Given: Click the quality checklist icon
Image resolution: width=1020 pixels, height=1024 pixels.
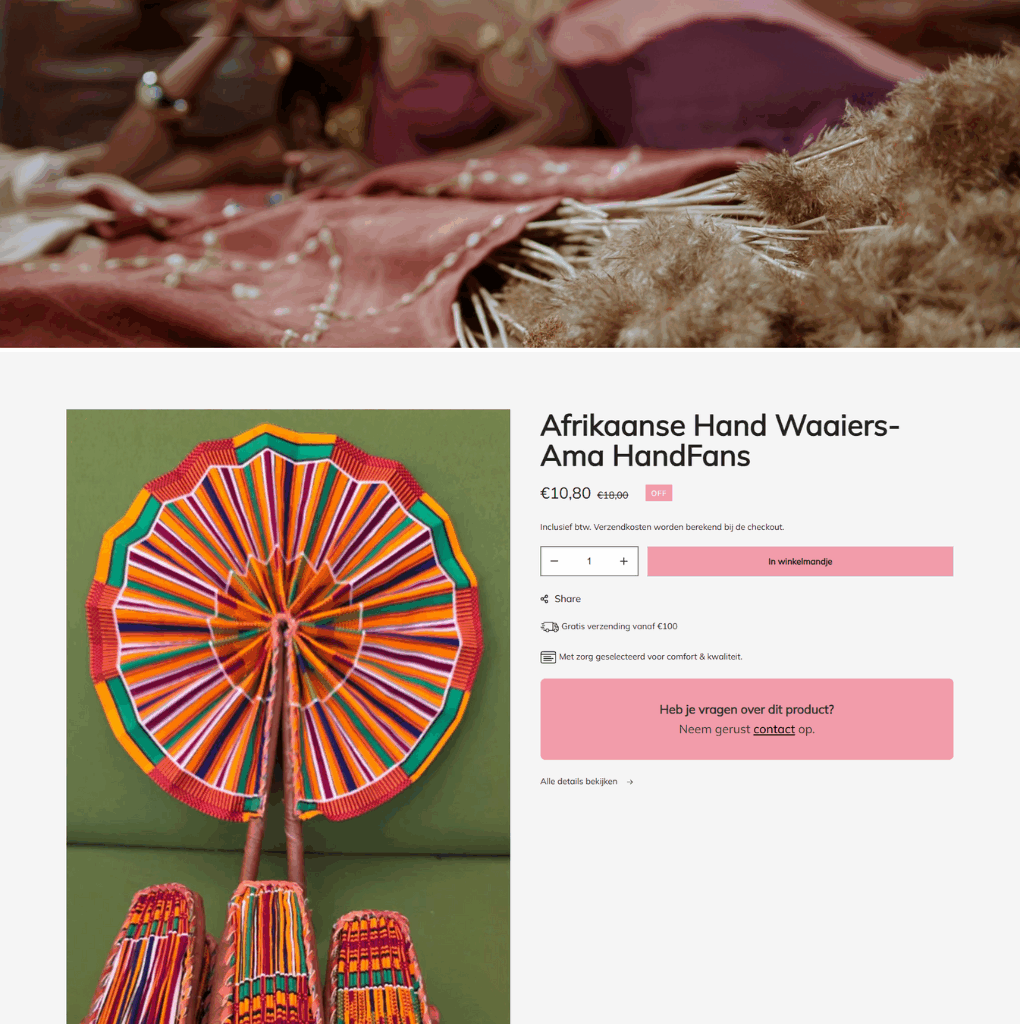Looking at the screenshot, I should [548, 657].
